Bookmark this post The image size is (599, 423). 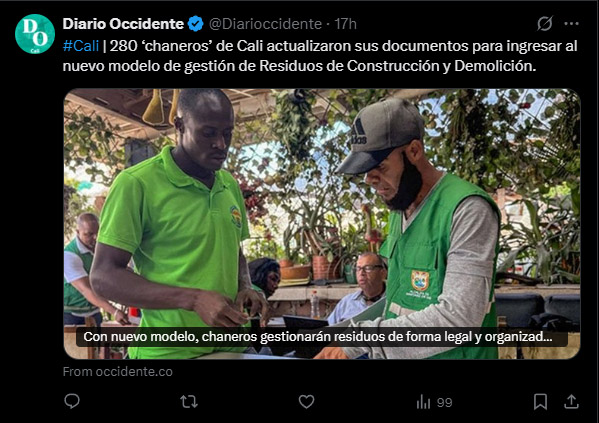[x=540, y=402]
